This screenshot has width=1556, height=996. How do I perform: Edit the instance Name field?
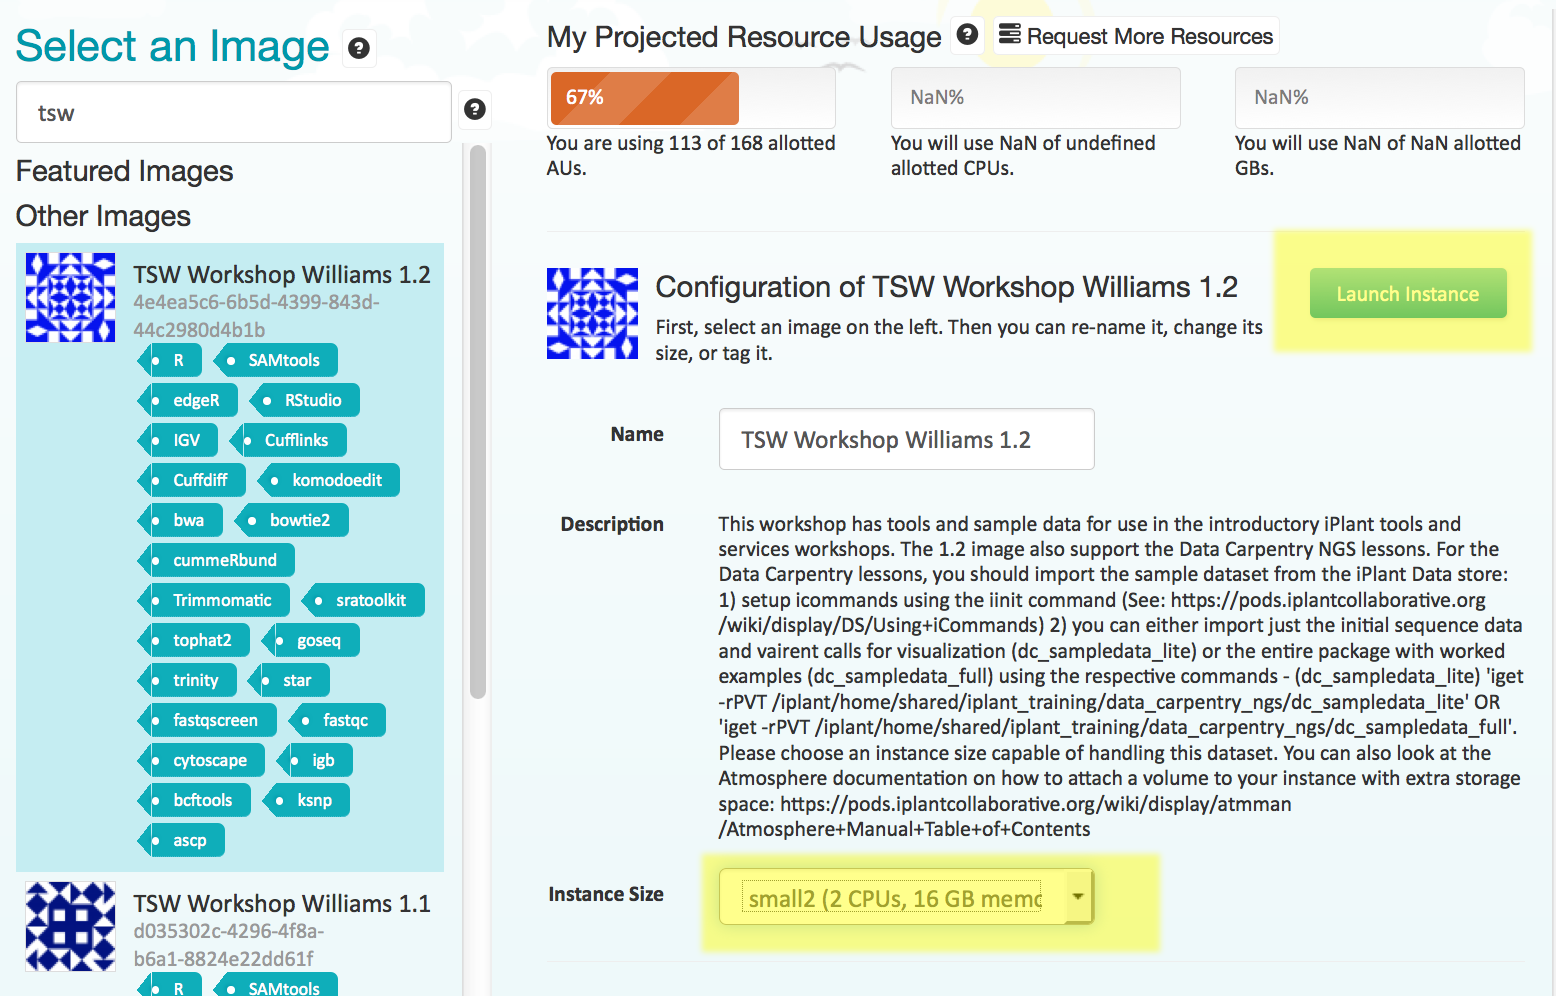905,440
